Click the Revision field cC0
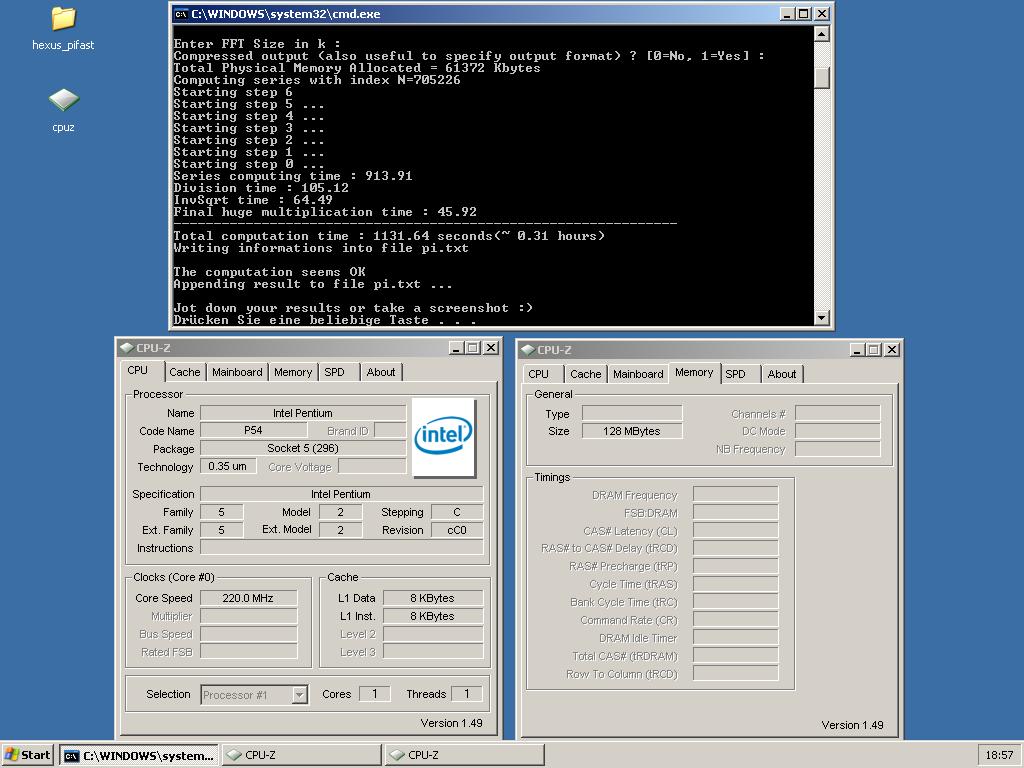 [x=457, y=530]
